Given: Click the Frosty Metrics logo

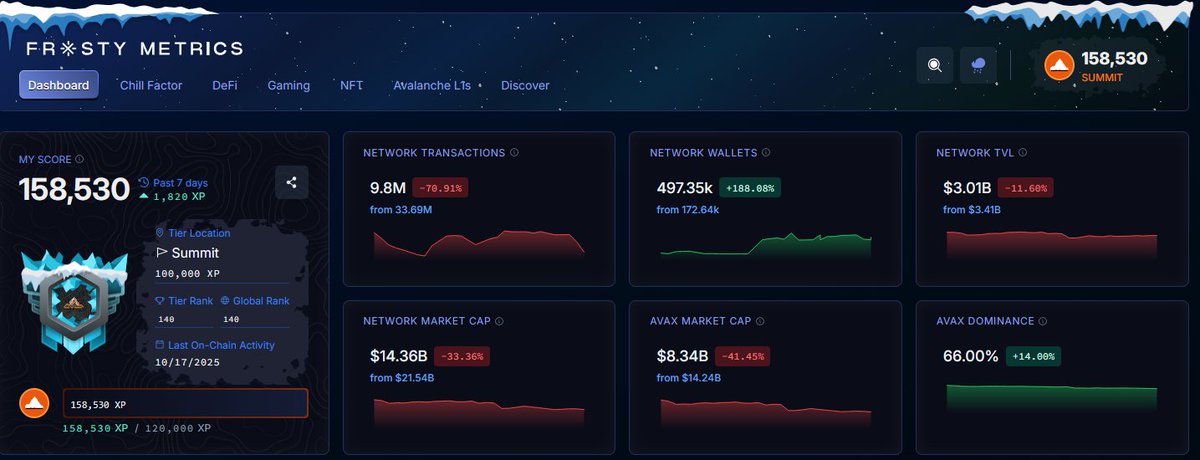Looking at the screenshot, I should [x=134, y=48].
